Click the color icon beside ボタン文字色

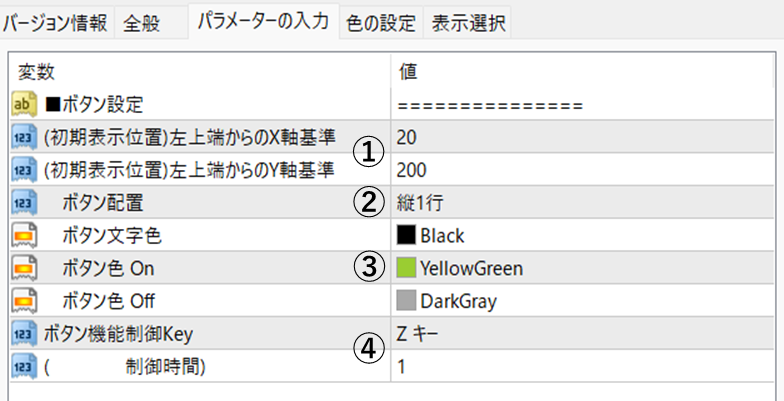[24, 235]
